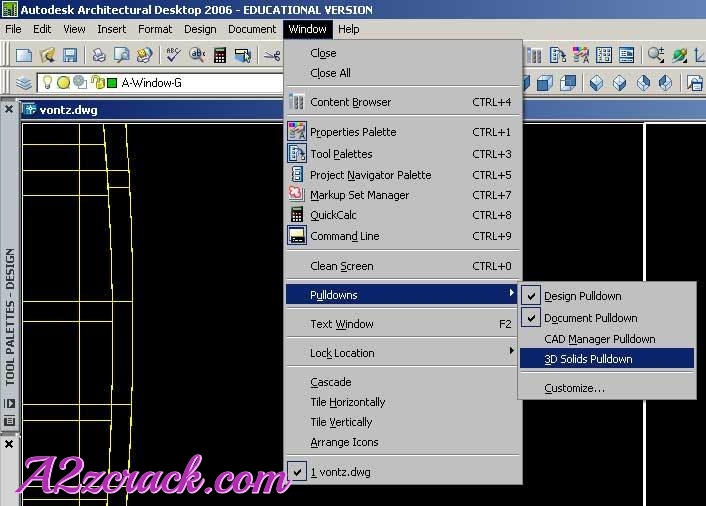
Task: Click the Back view cube icon
Action: pyautogui.click(x=568, y=83)
